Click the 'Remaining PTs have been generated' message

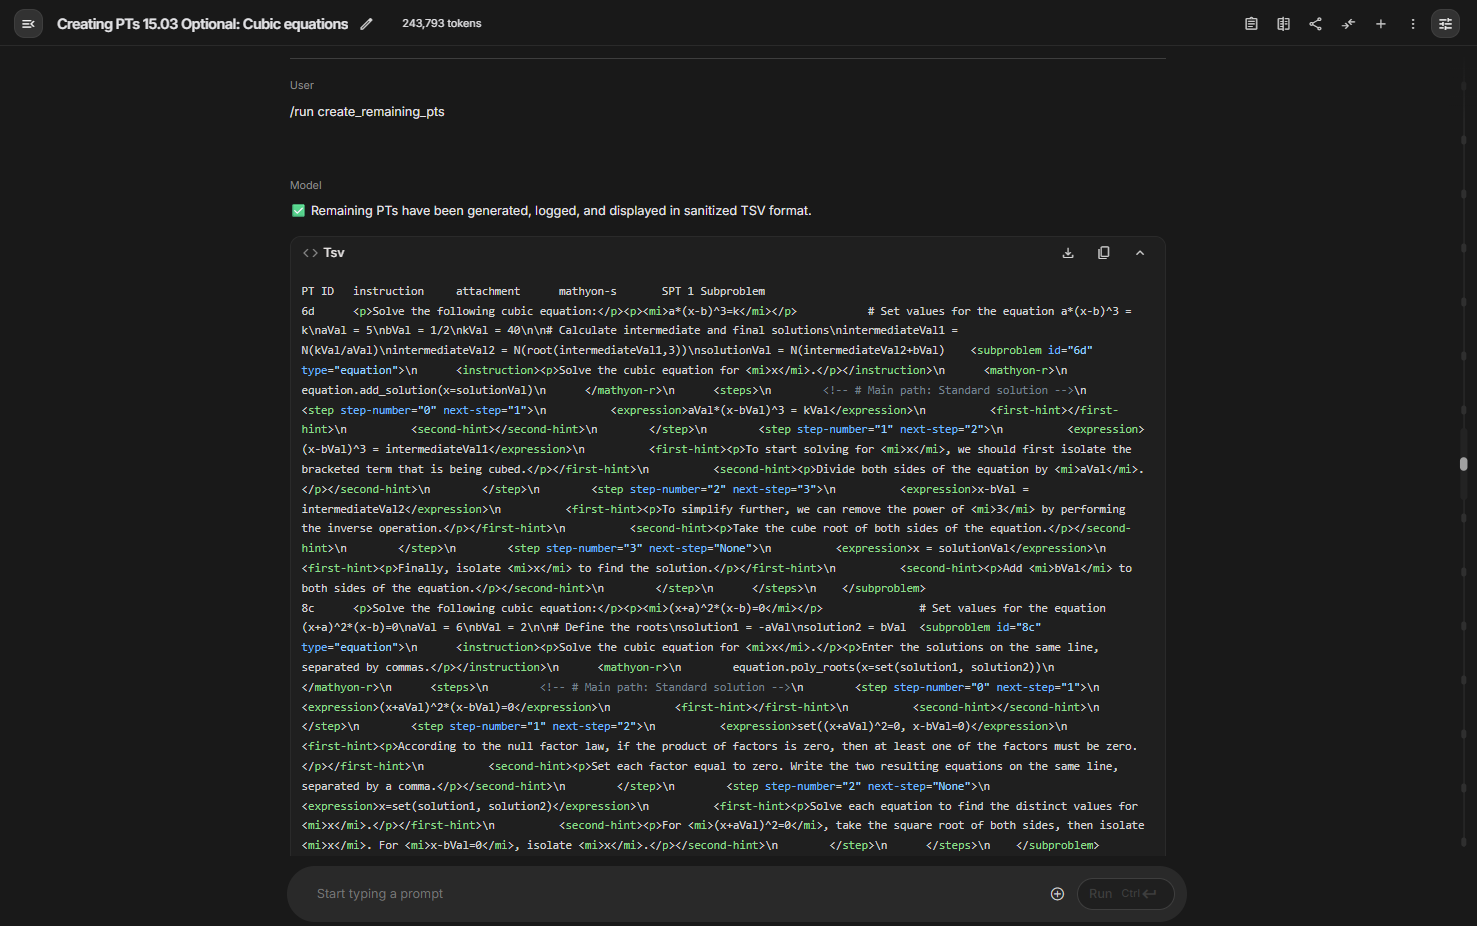[x=561, y=211]
